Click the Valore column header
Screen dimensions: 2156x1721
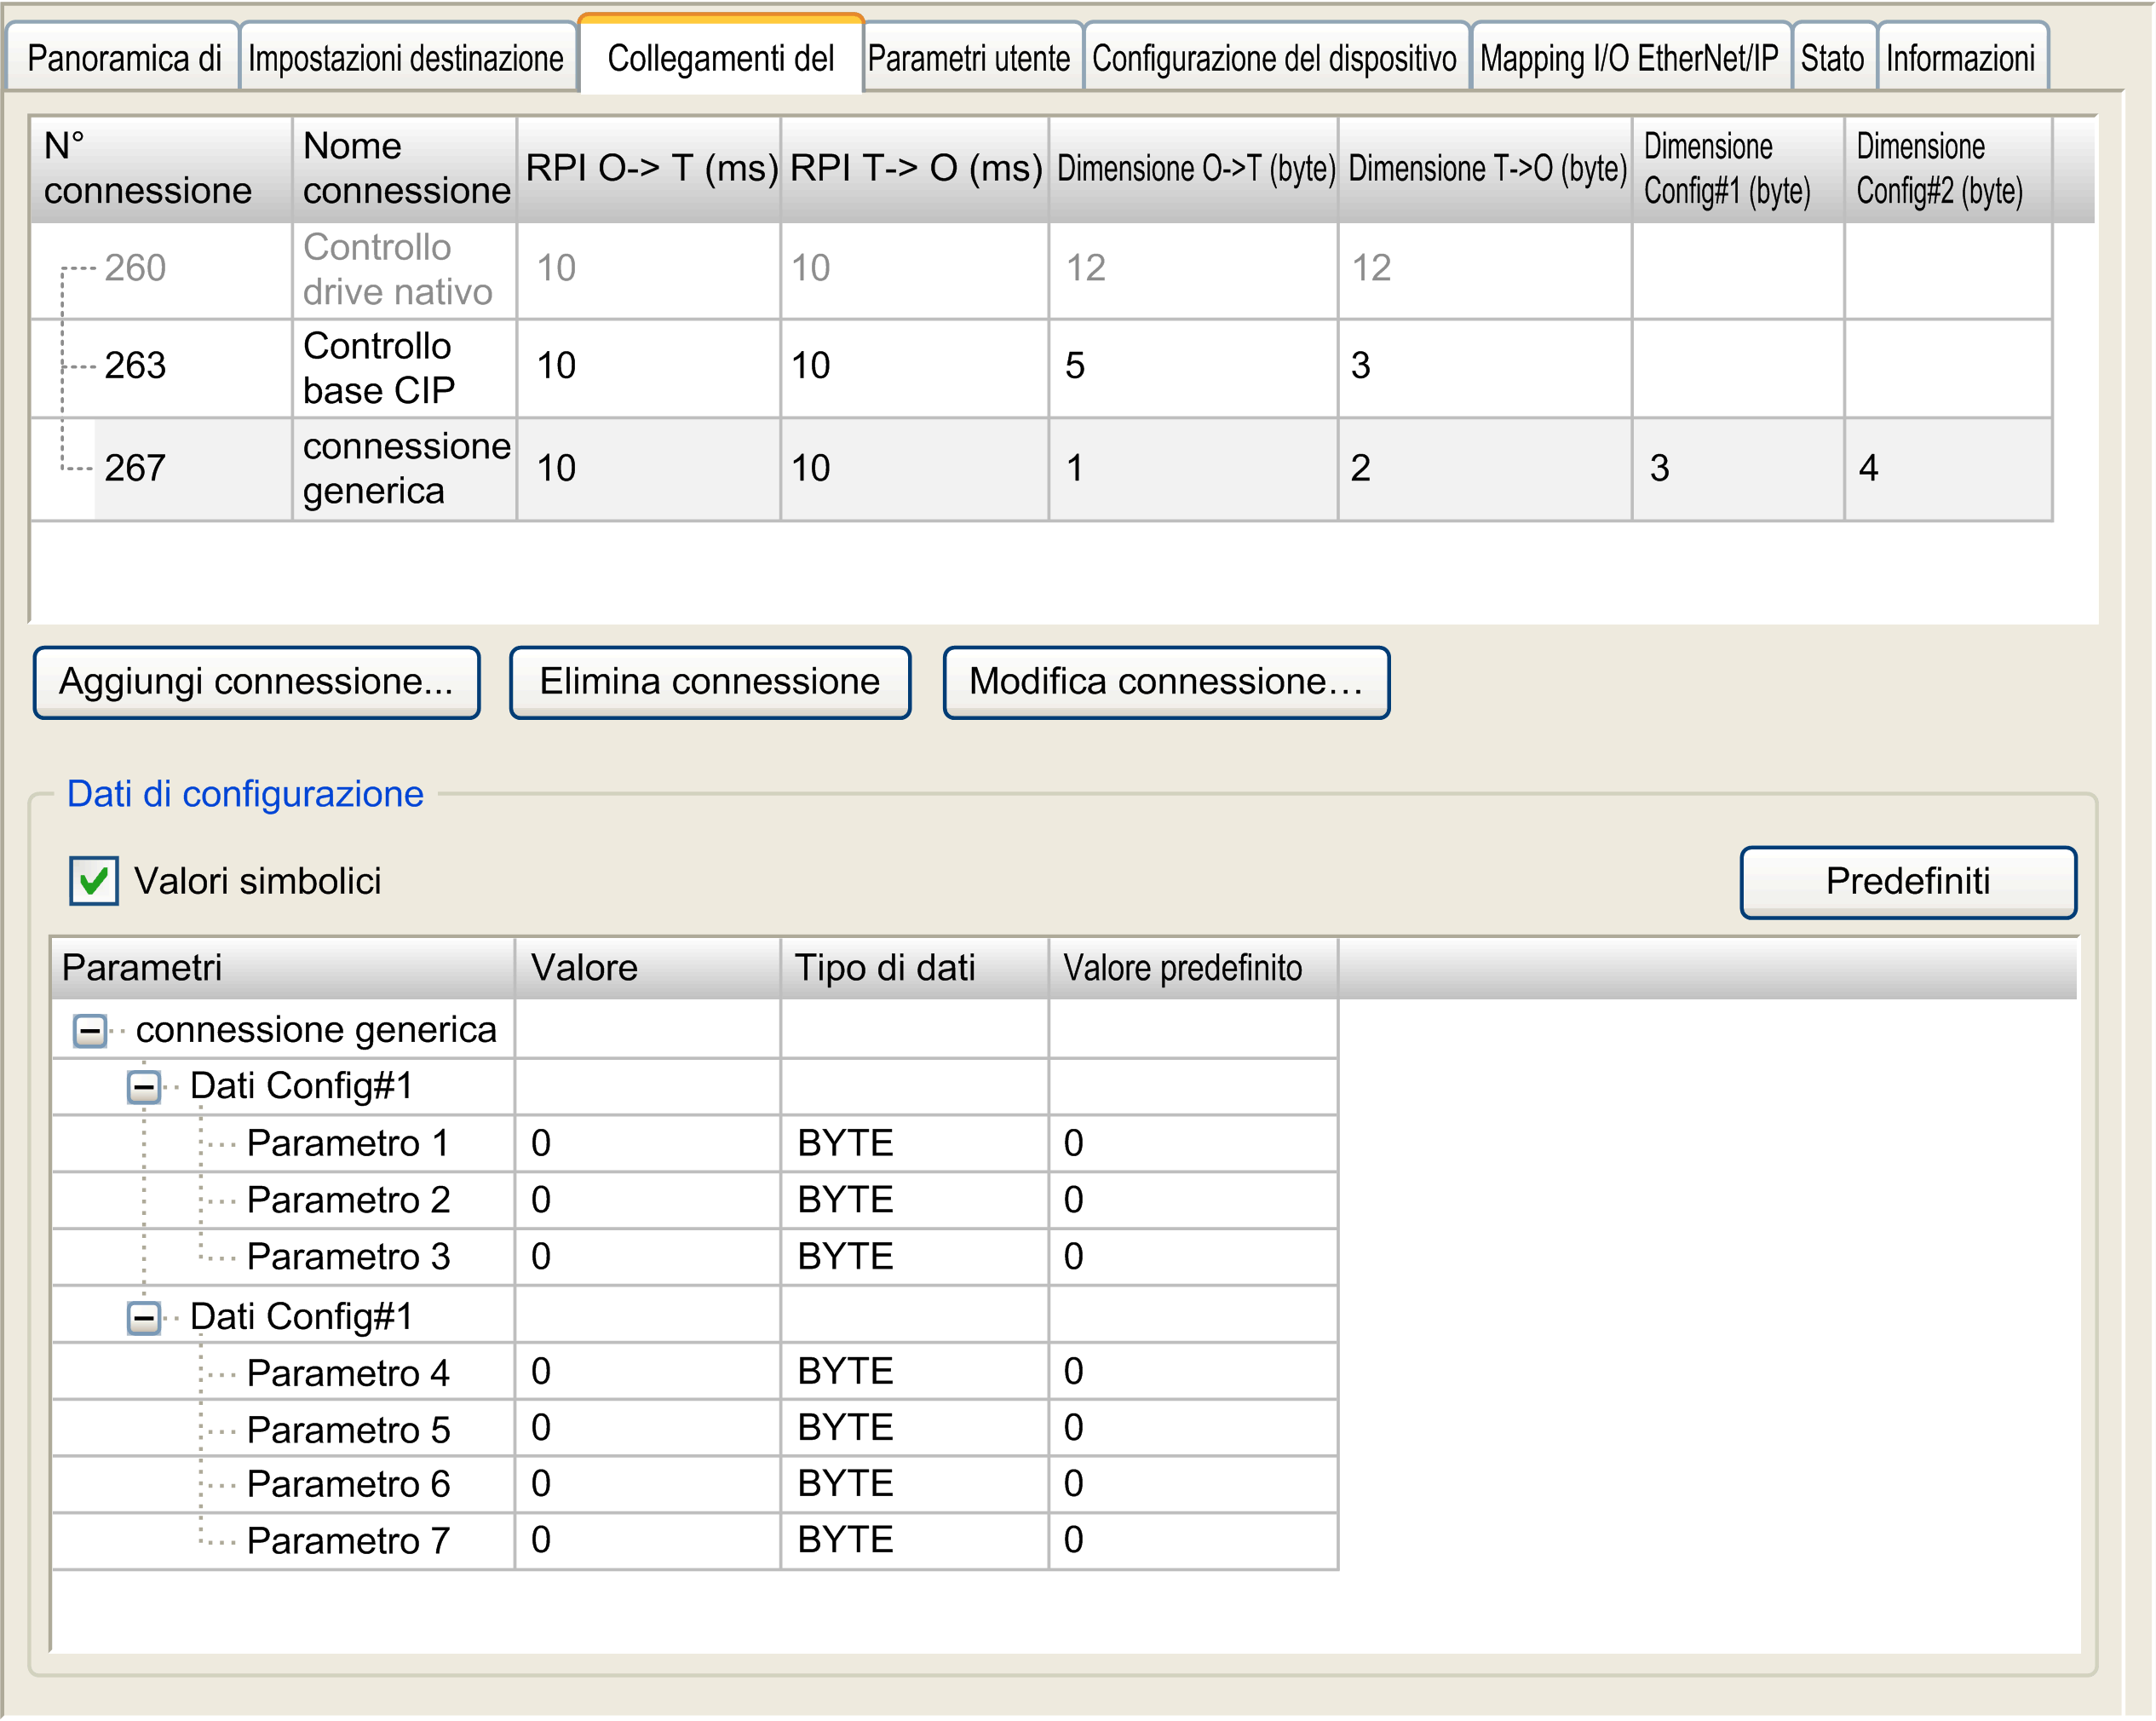tap(648, 968)
